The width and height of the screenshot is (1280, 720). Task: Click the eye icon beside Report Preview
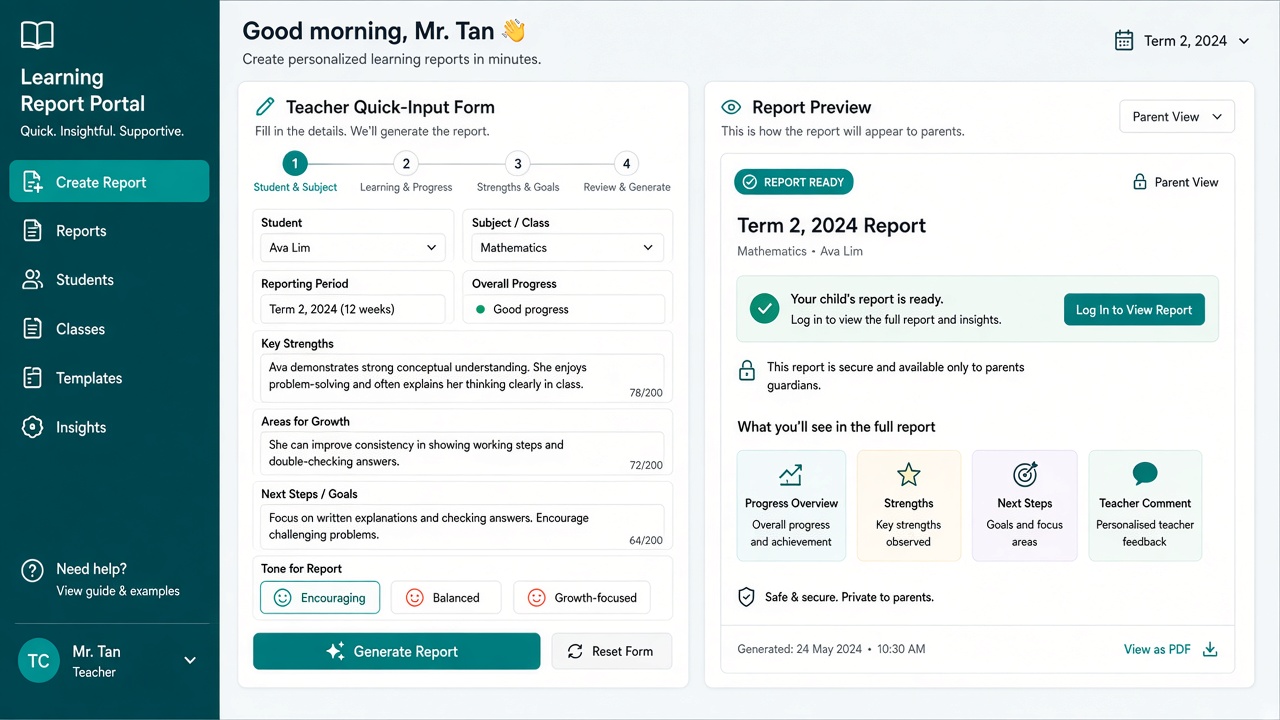(x=731, y=107)
